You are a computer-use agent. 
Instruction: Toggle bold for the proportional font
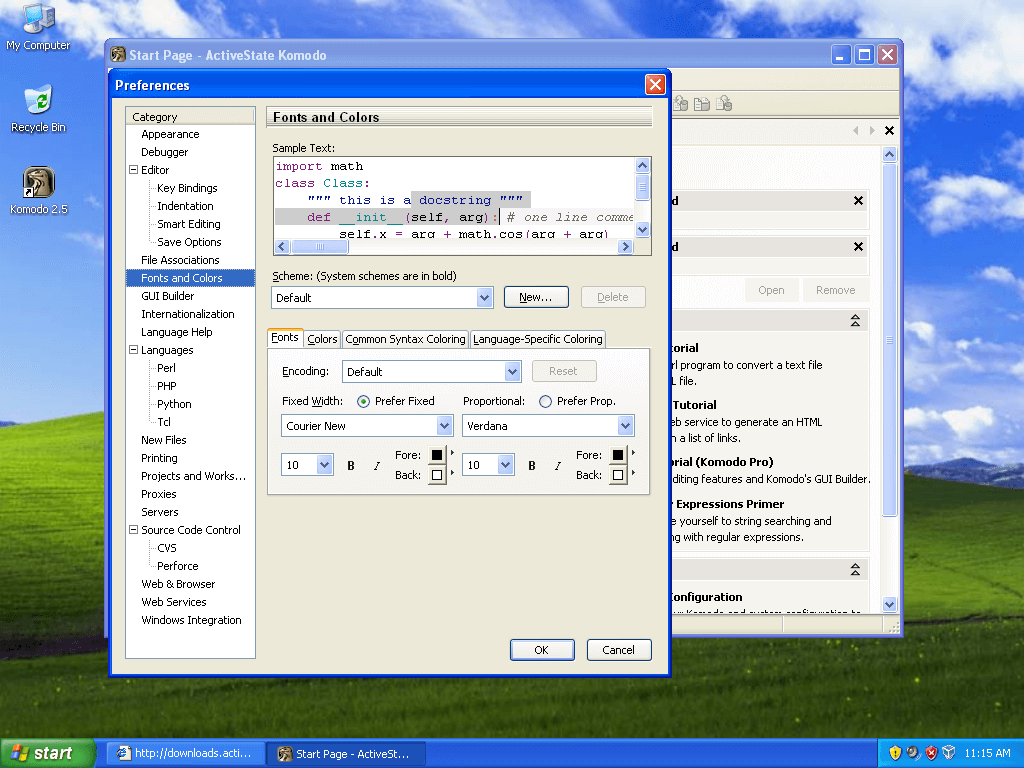pyautogui.click(x=532, y=466)
